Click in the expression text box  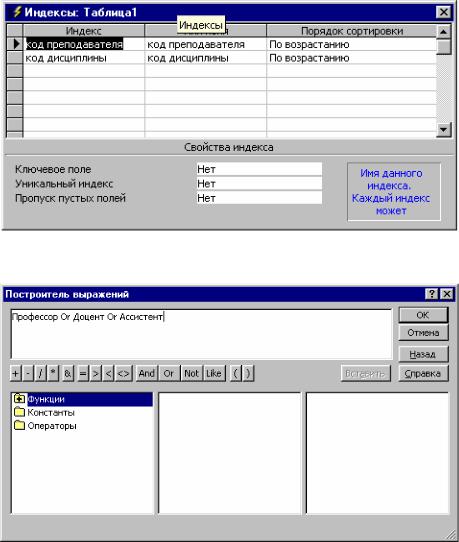tap(202, 334)
